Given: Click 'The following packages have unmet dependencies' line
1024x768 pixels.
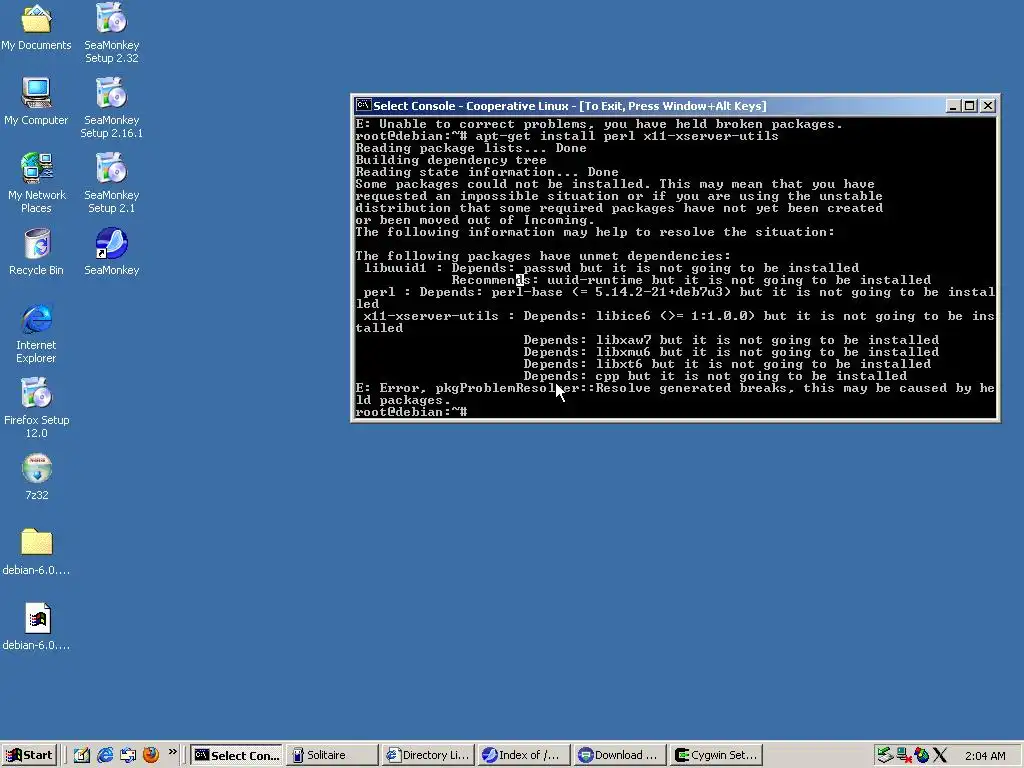Looking at the screenshot, I should click(543, 256).
